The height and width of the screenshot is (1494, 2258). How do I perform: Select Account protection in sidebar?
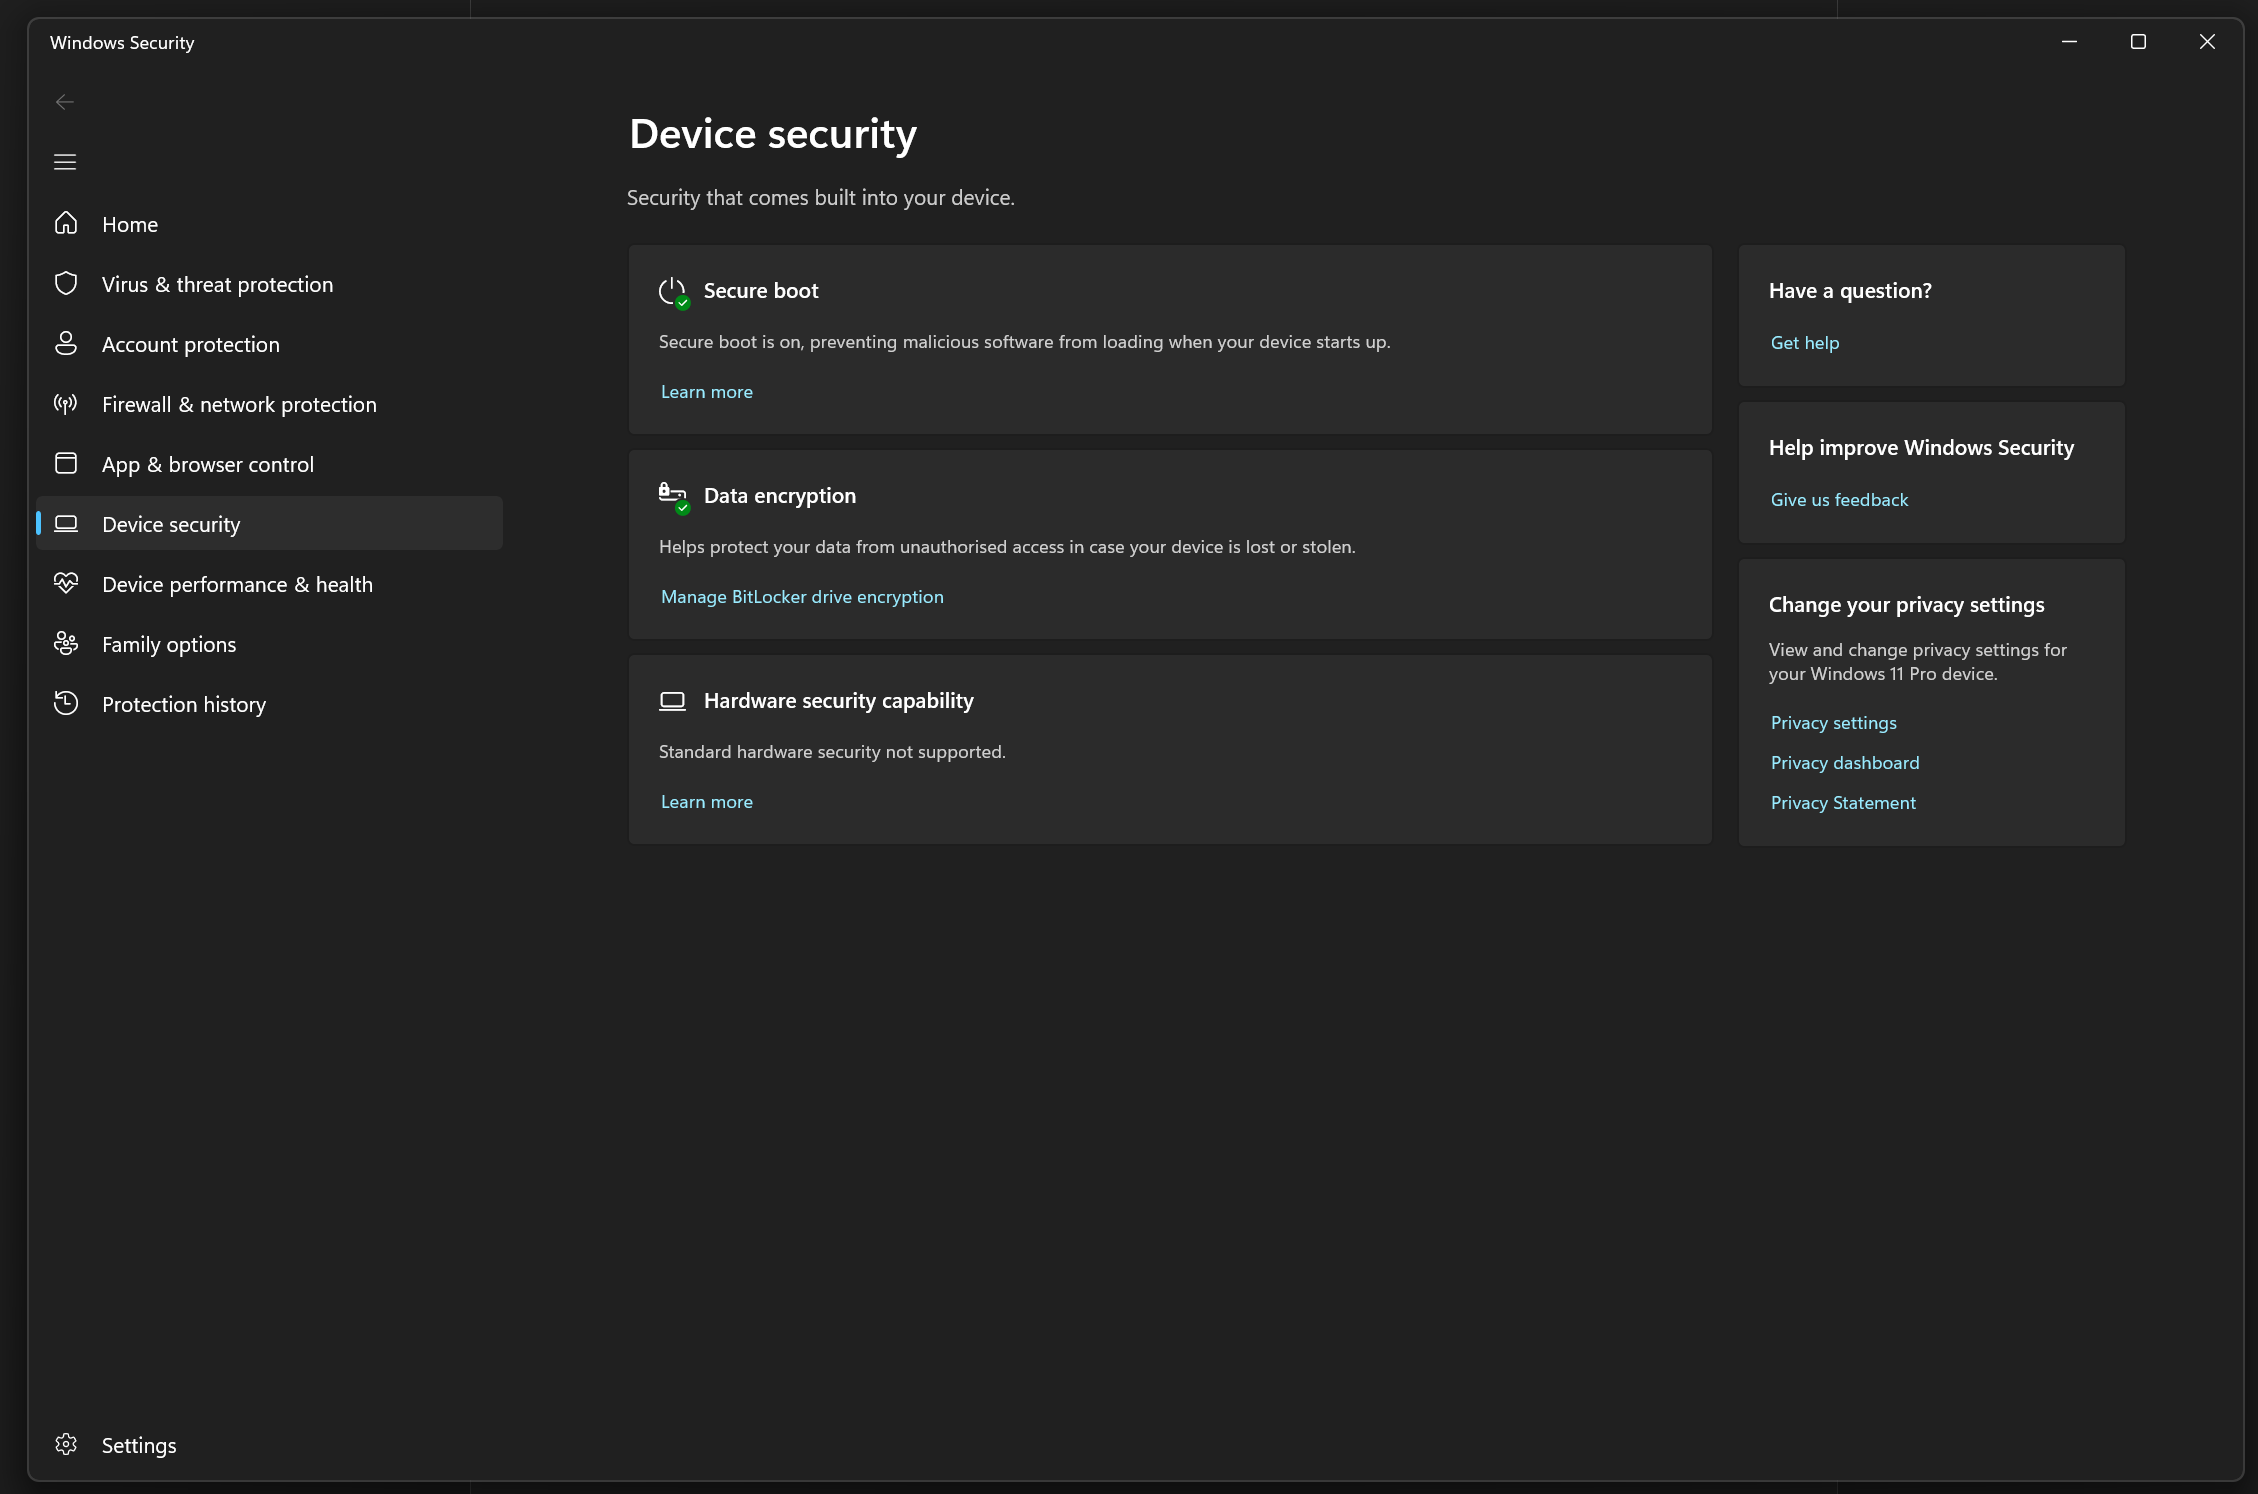coord(269,344)
